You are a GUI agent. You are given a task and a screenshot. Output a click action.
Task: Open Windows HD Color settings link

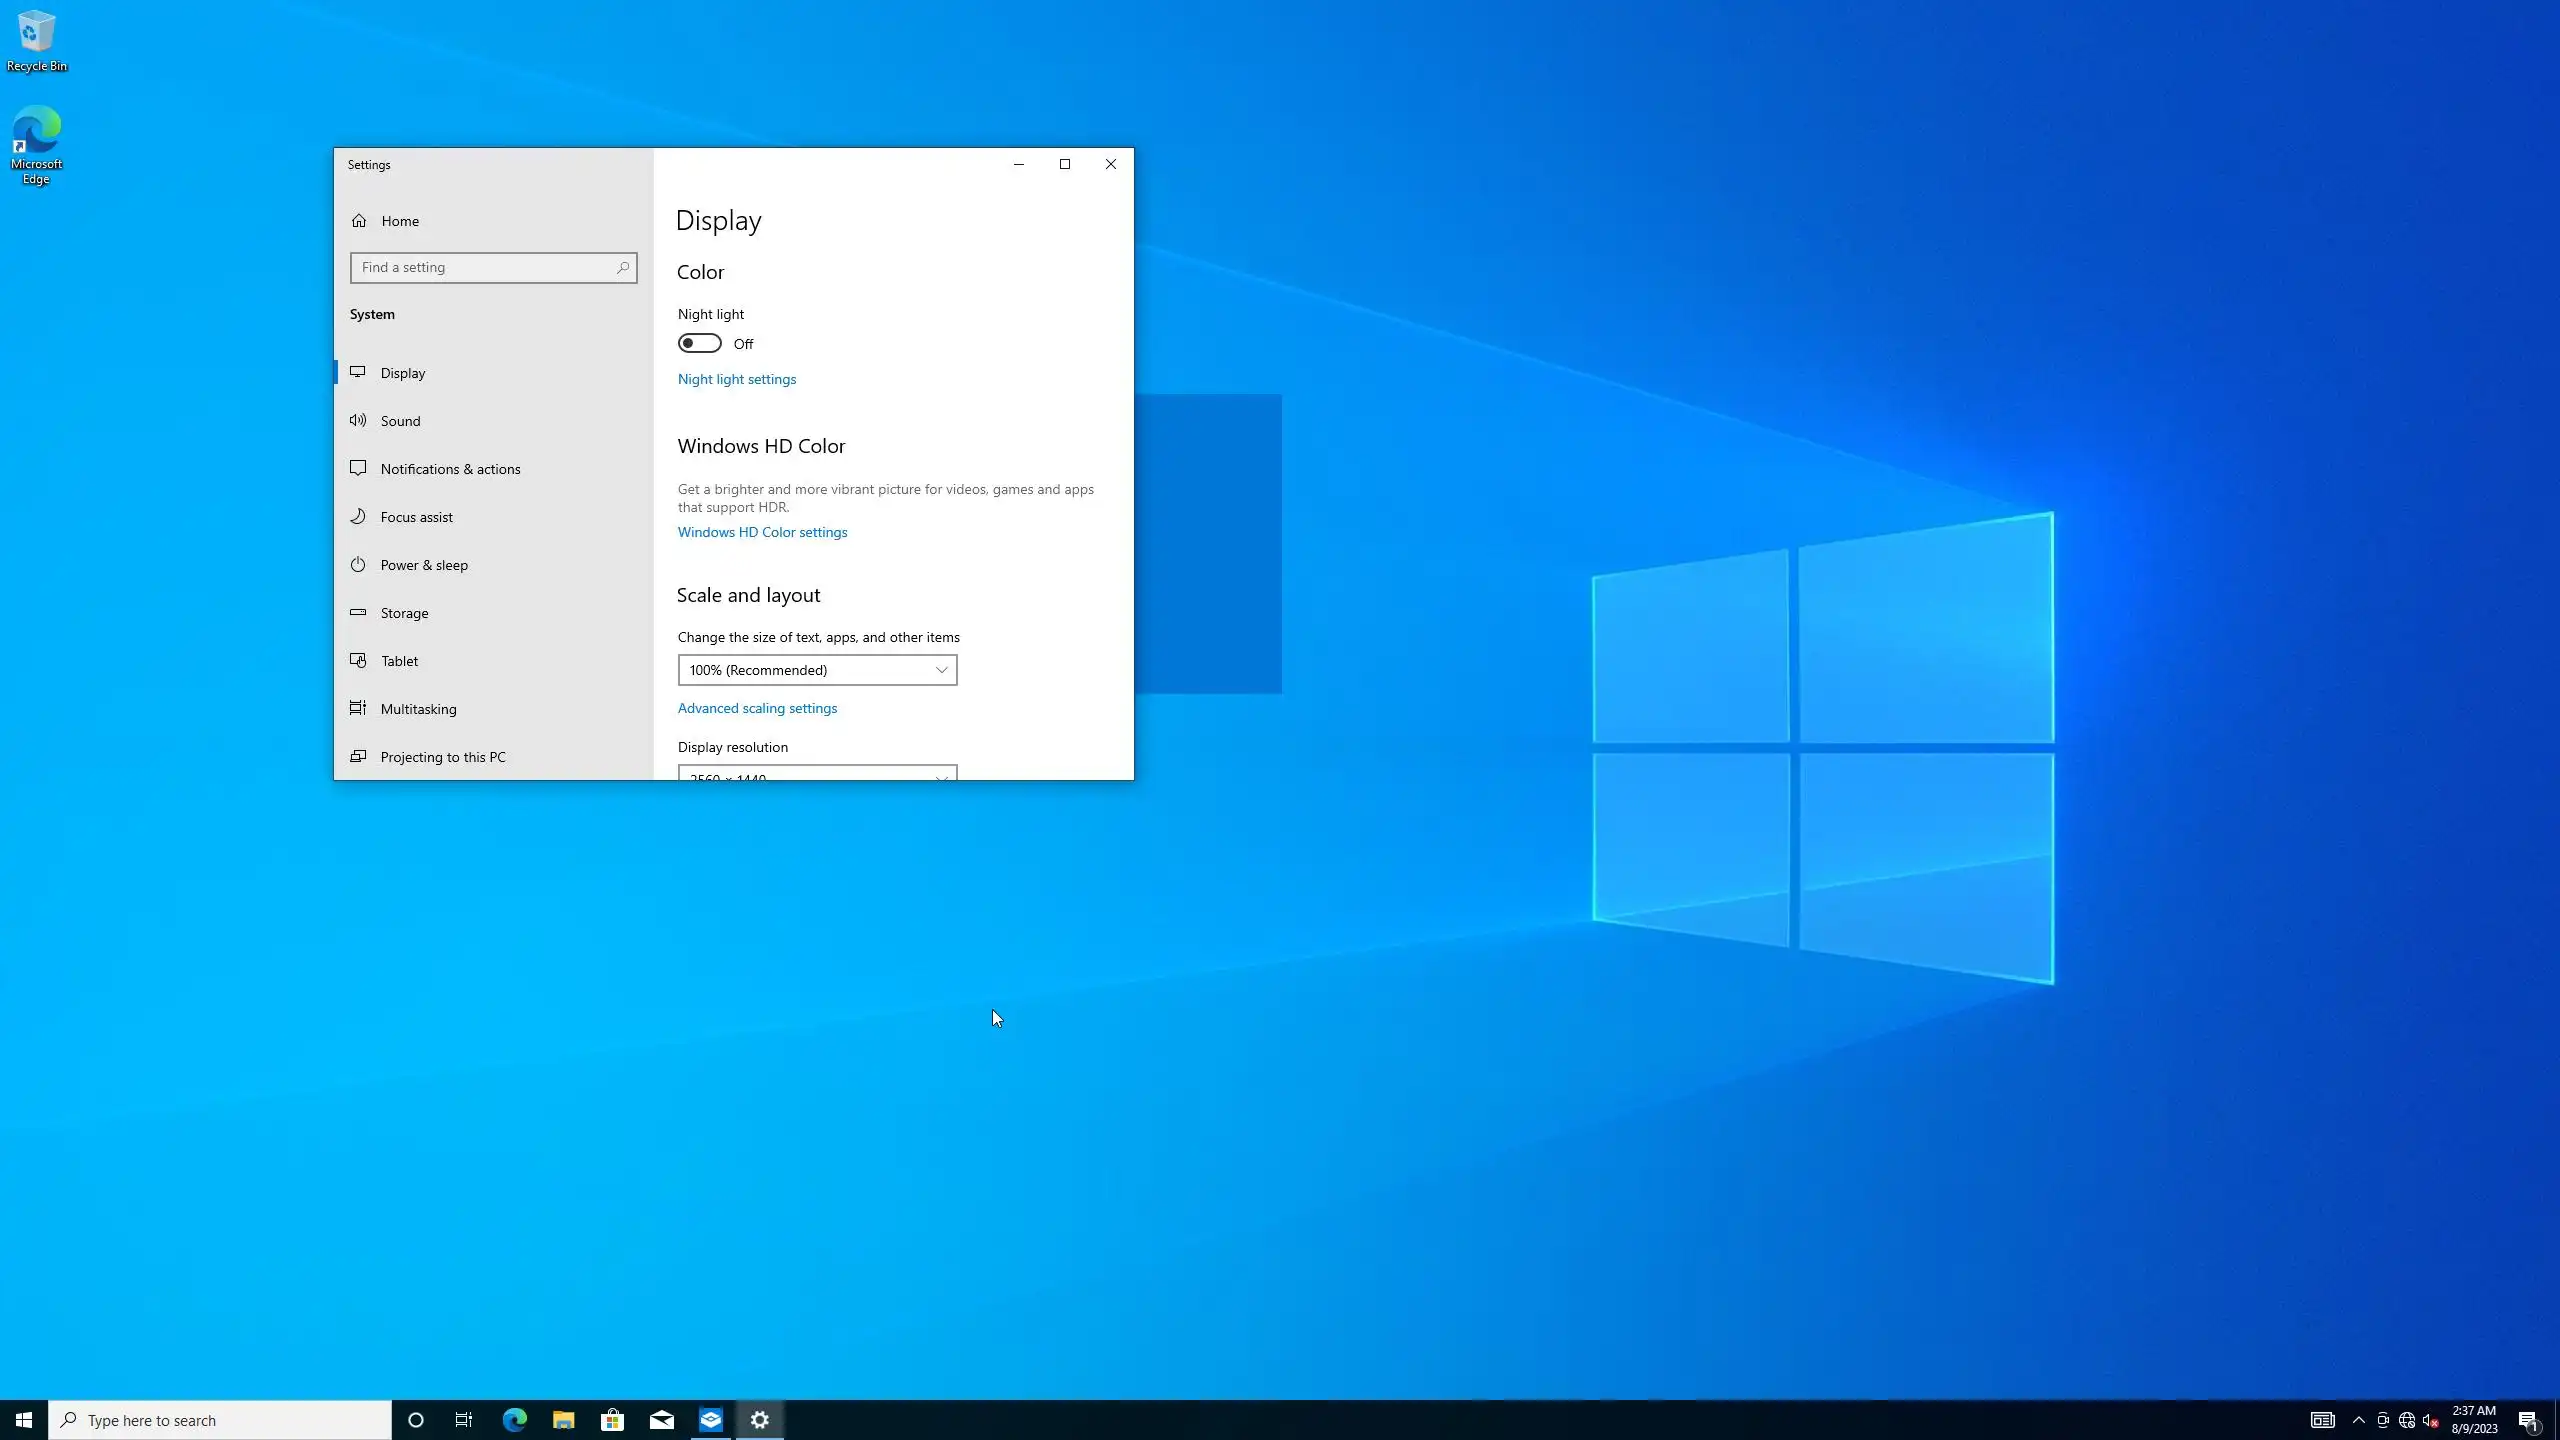pyautogui.click(x=762, y=532)
